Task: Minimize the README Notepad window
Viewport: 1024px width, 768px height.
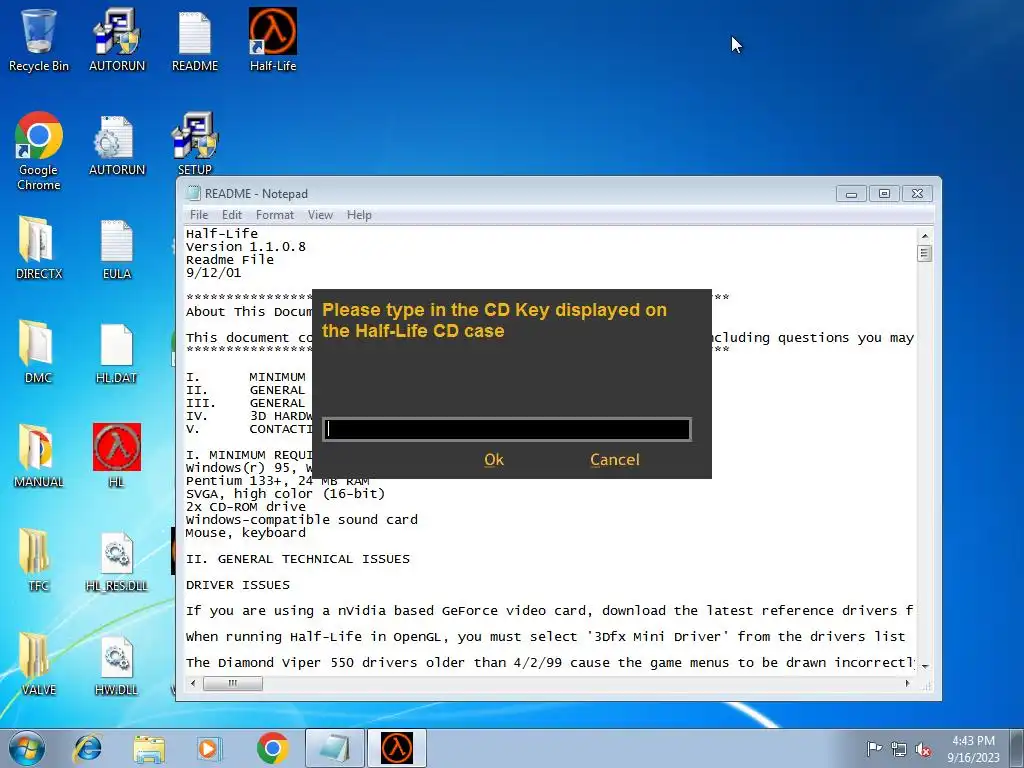Action: [x=851, y=194]
